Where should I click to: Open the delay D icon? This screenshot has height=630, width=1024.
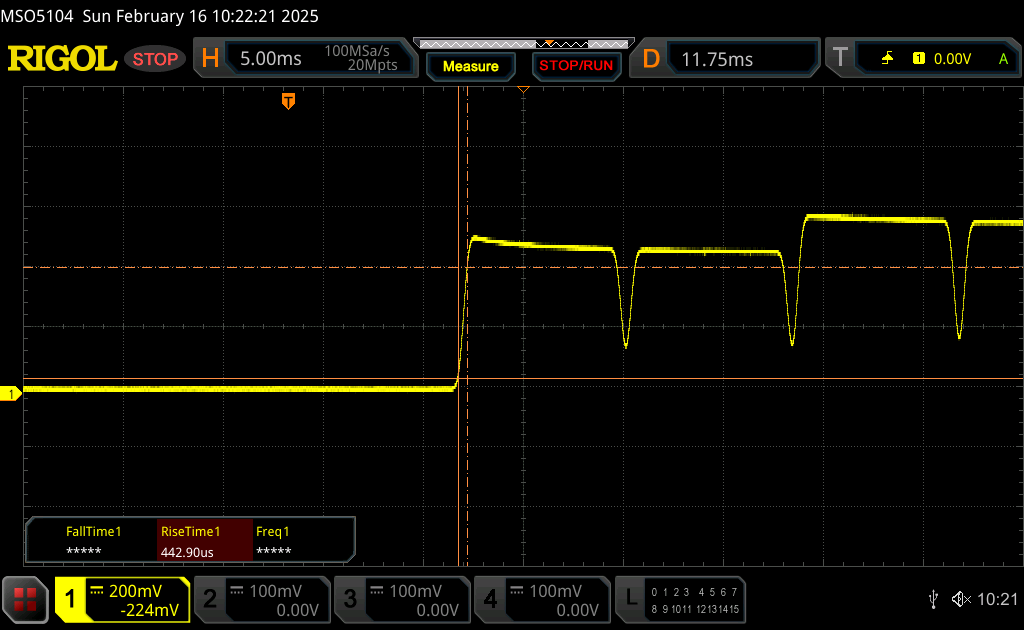pos(651,59)
